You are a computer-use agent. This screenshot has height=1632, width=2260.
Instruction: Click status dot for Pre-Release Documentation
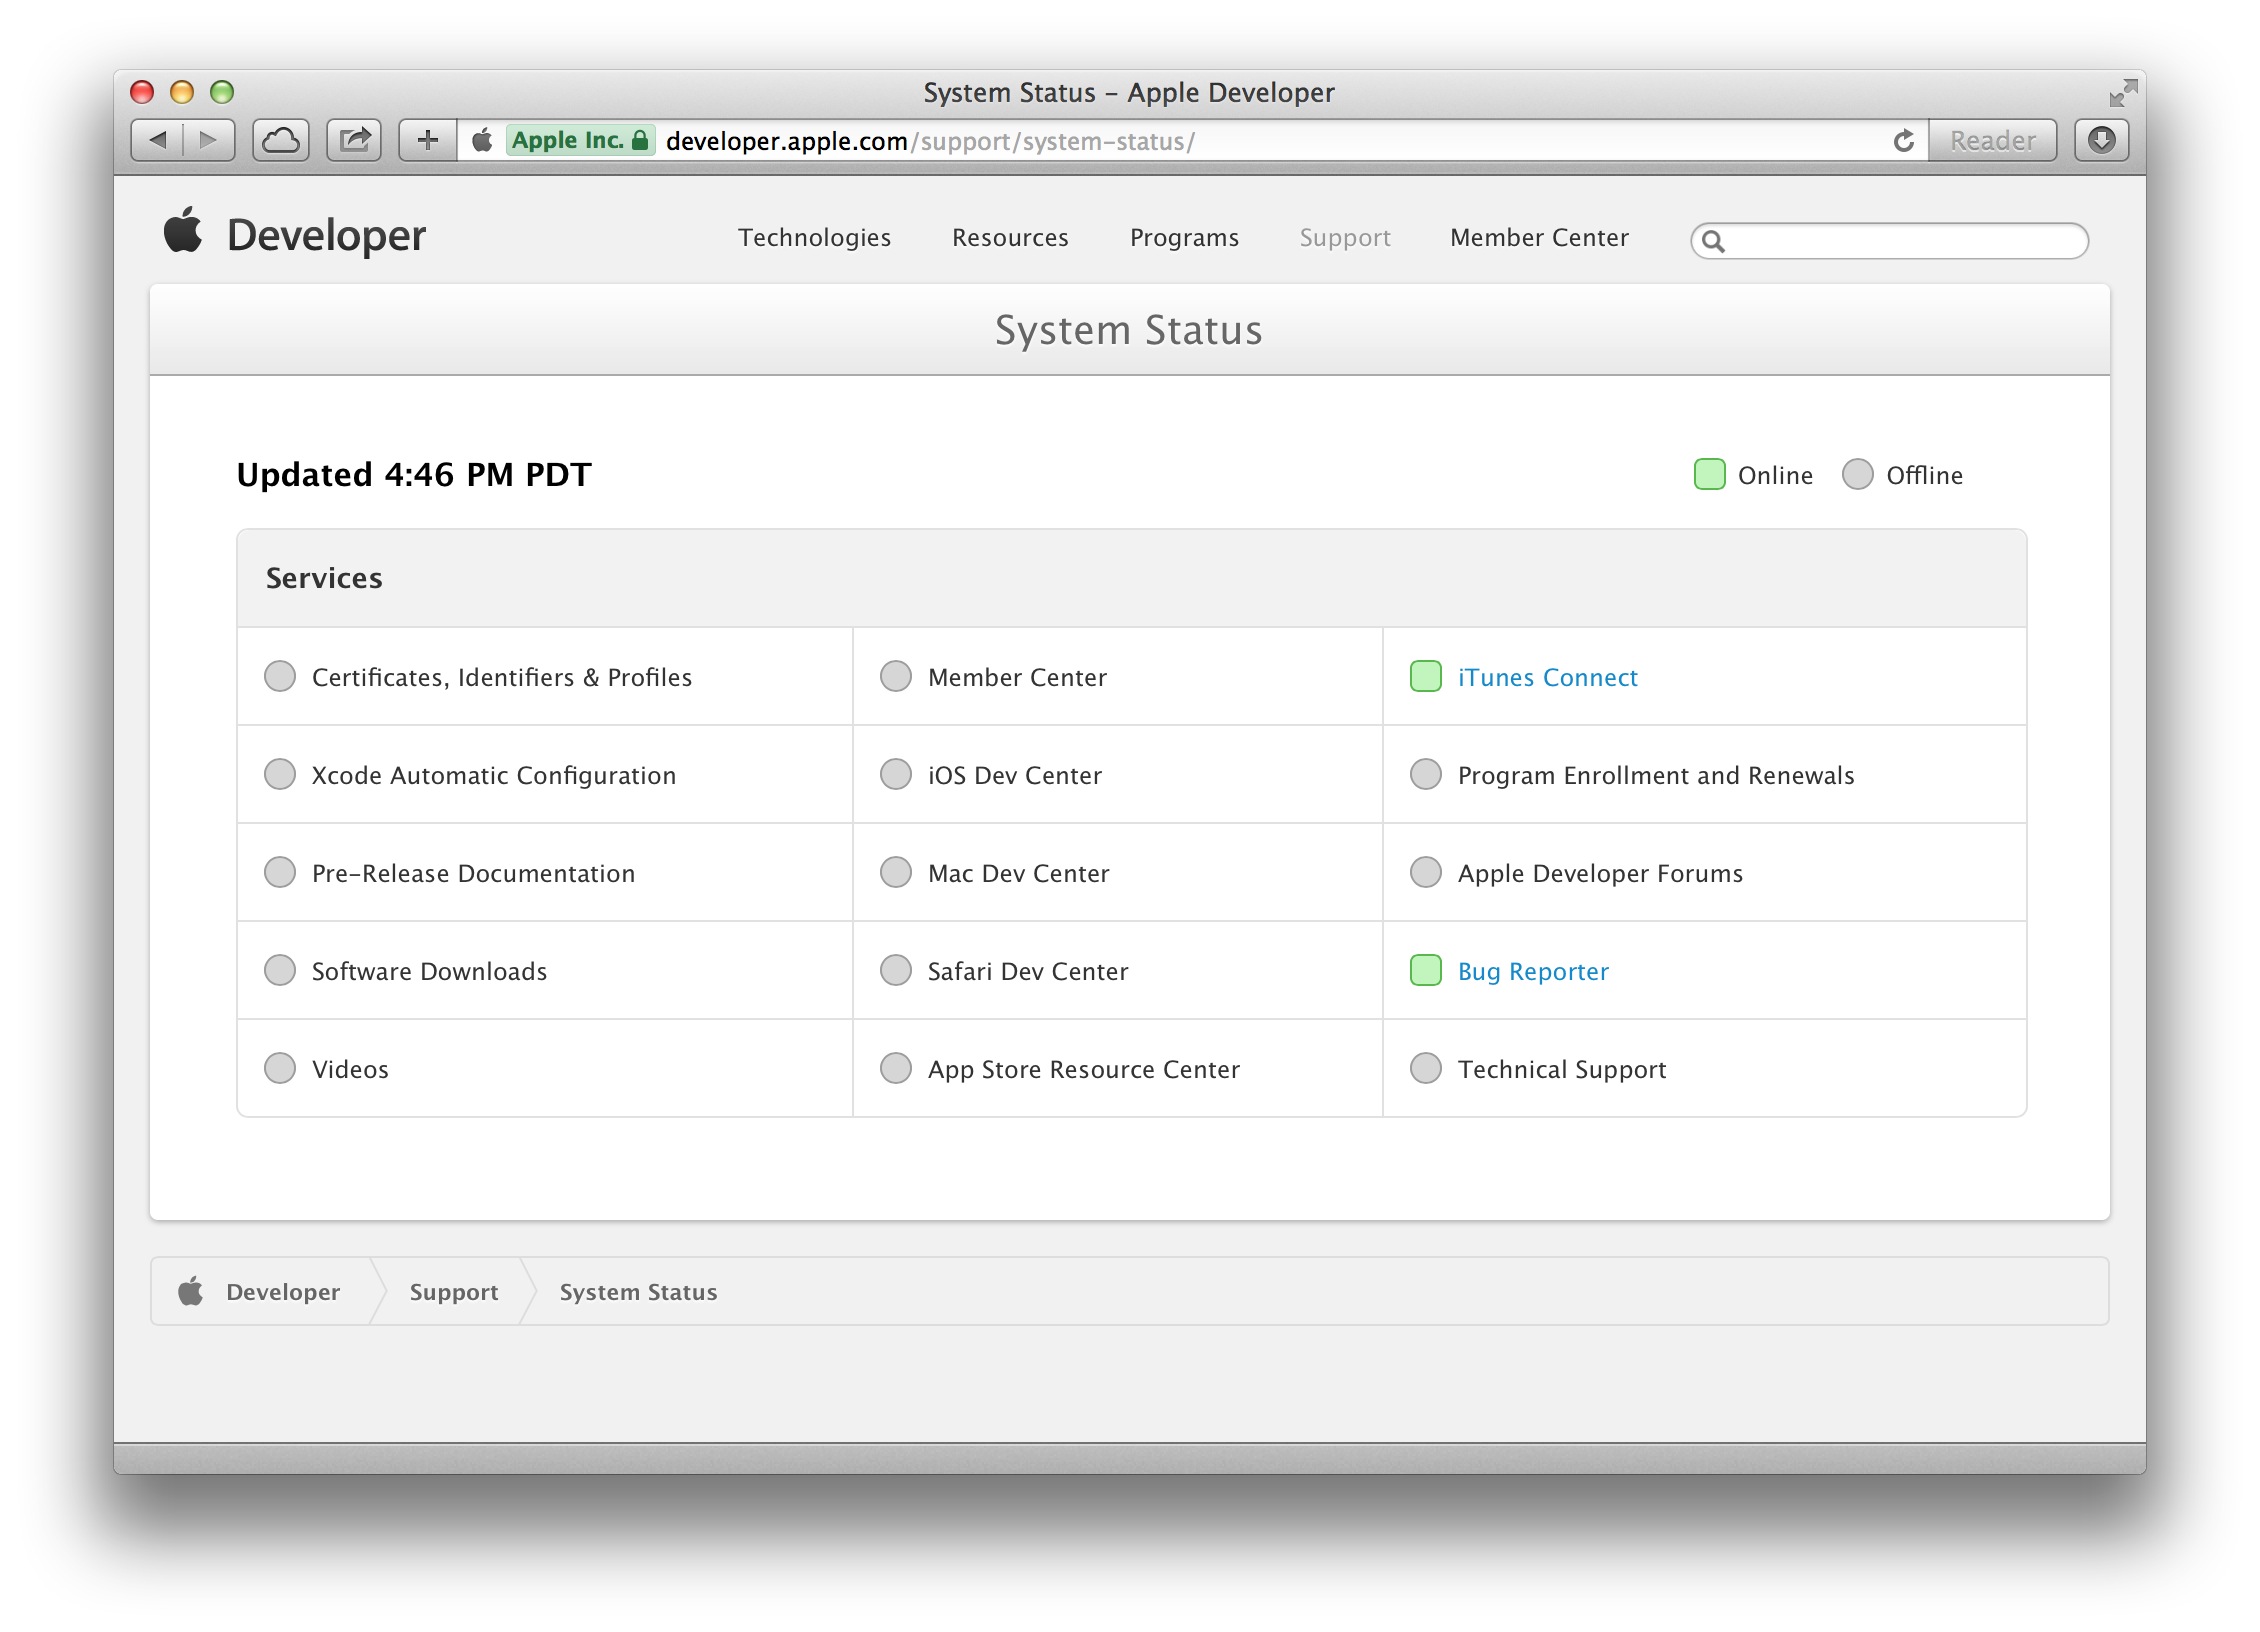coord(280,872)
